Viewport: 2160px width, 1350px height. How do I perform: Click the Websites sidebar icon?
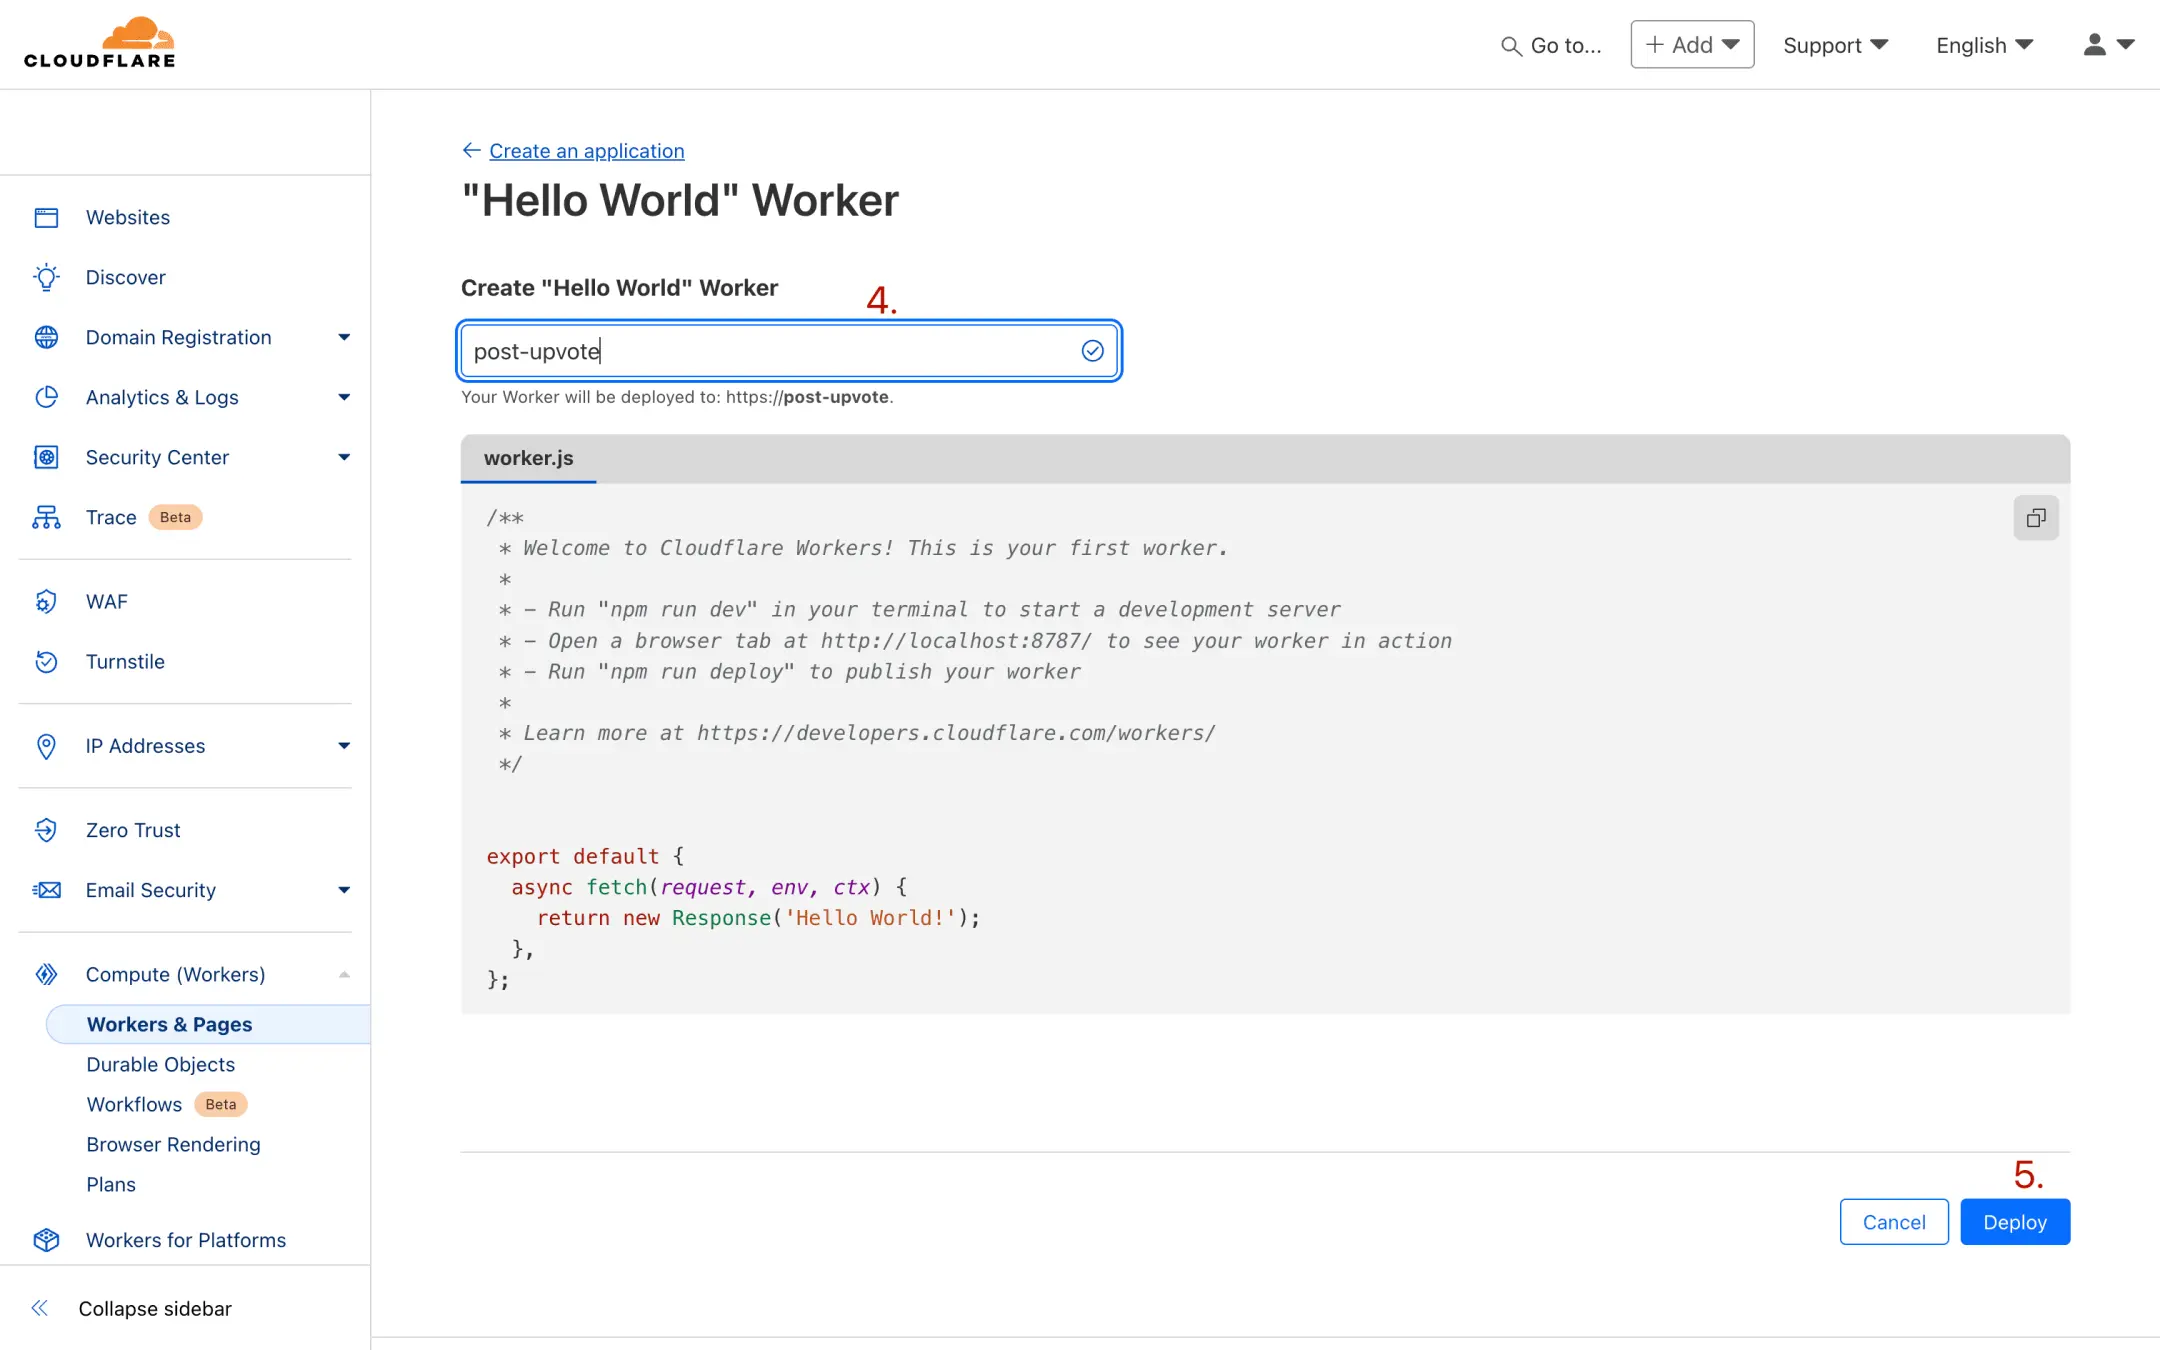tap(46, 217)
